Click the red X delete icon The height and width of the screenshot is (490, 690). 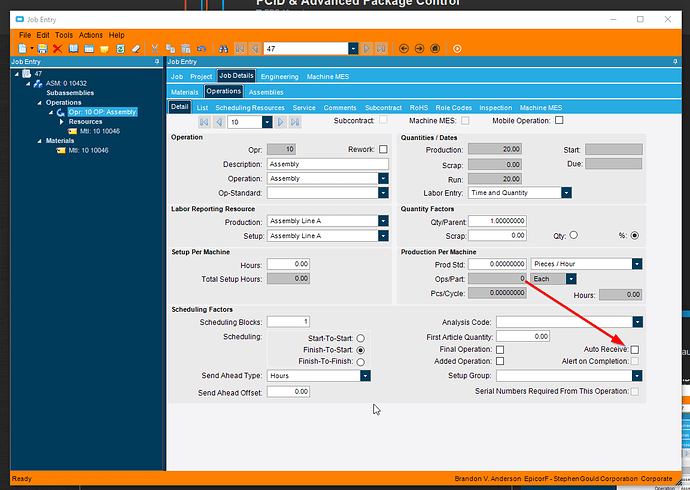[57, 48]
